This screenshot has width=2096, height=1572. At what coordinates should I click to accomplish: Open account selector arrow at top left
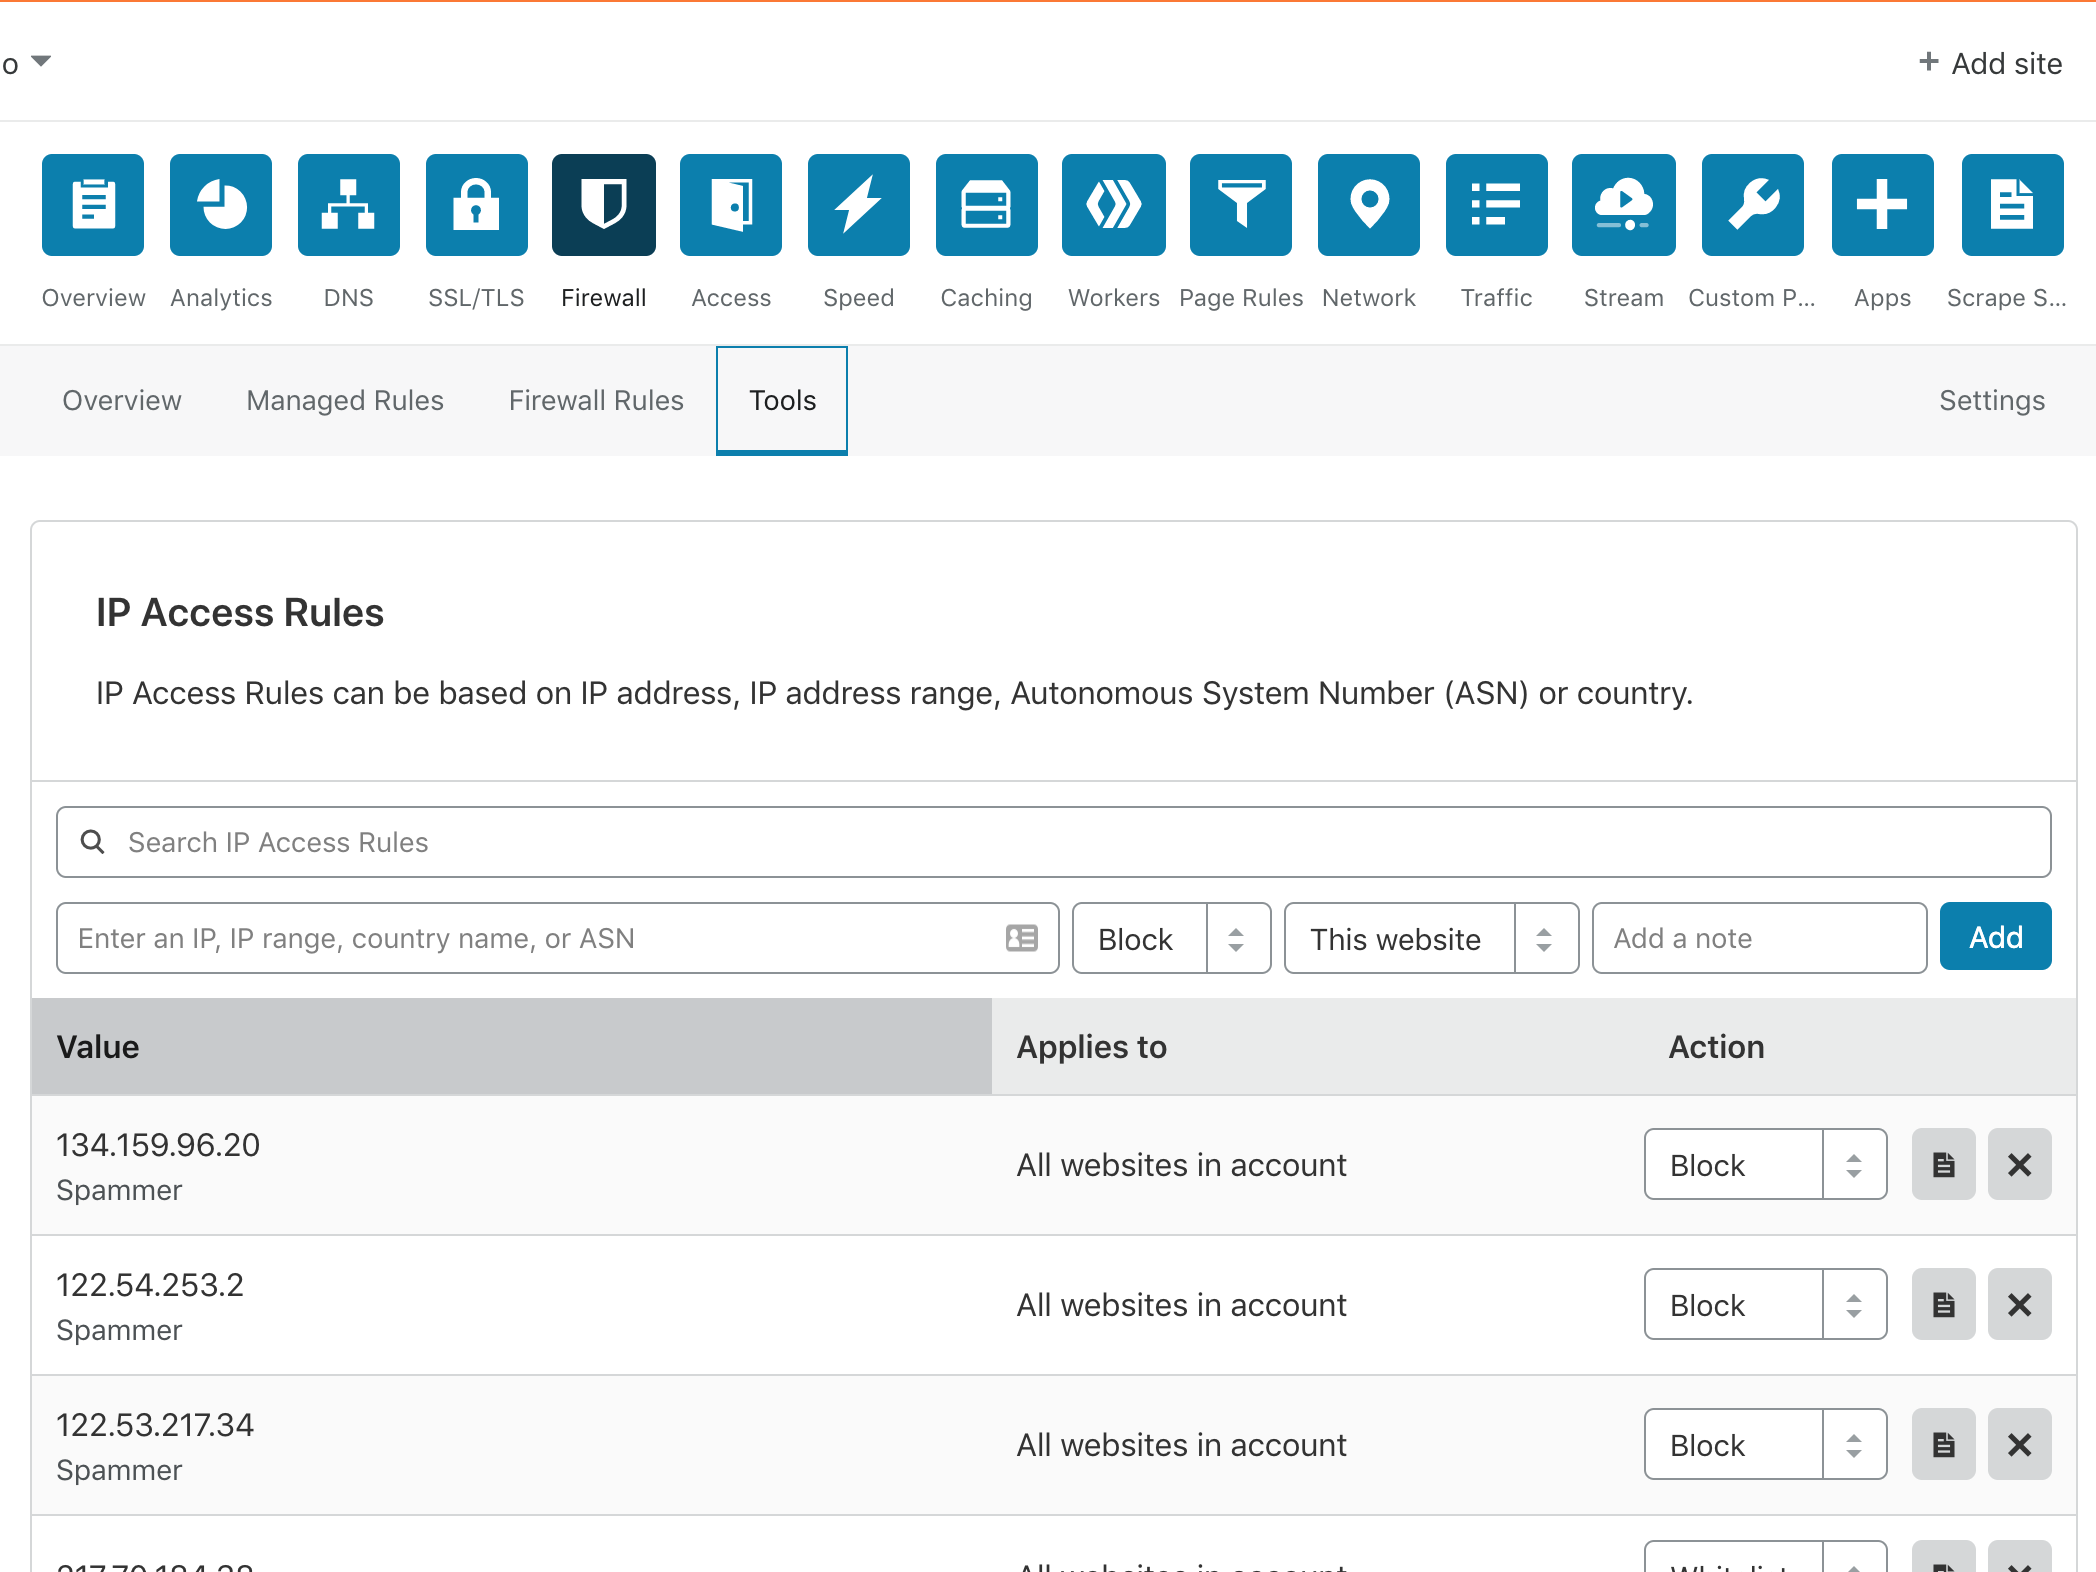pos(41,62)
